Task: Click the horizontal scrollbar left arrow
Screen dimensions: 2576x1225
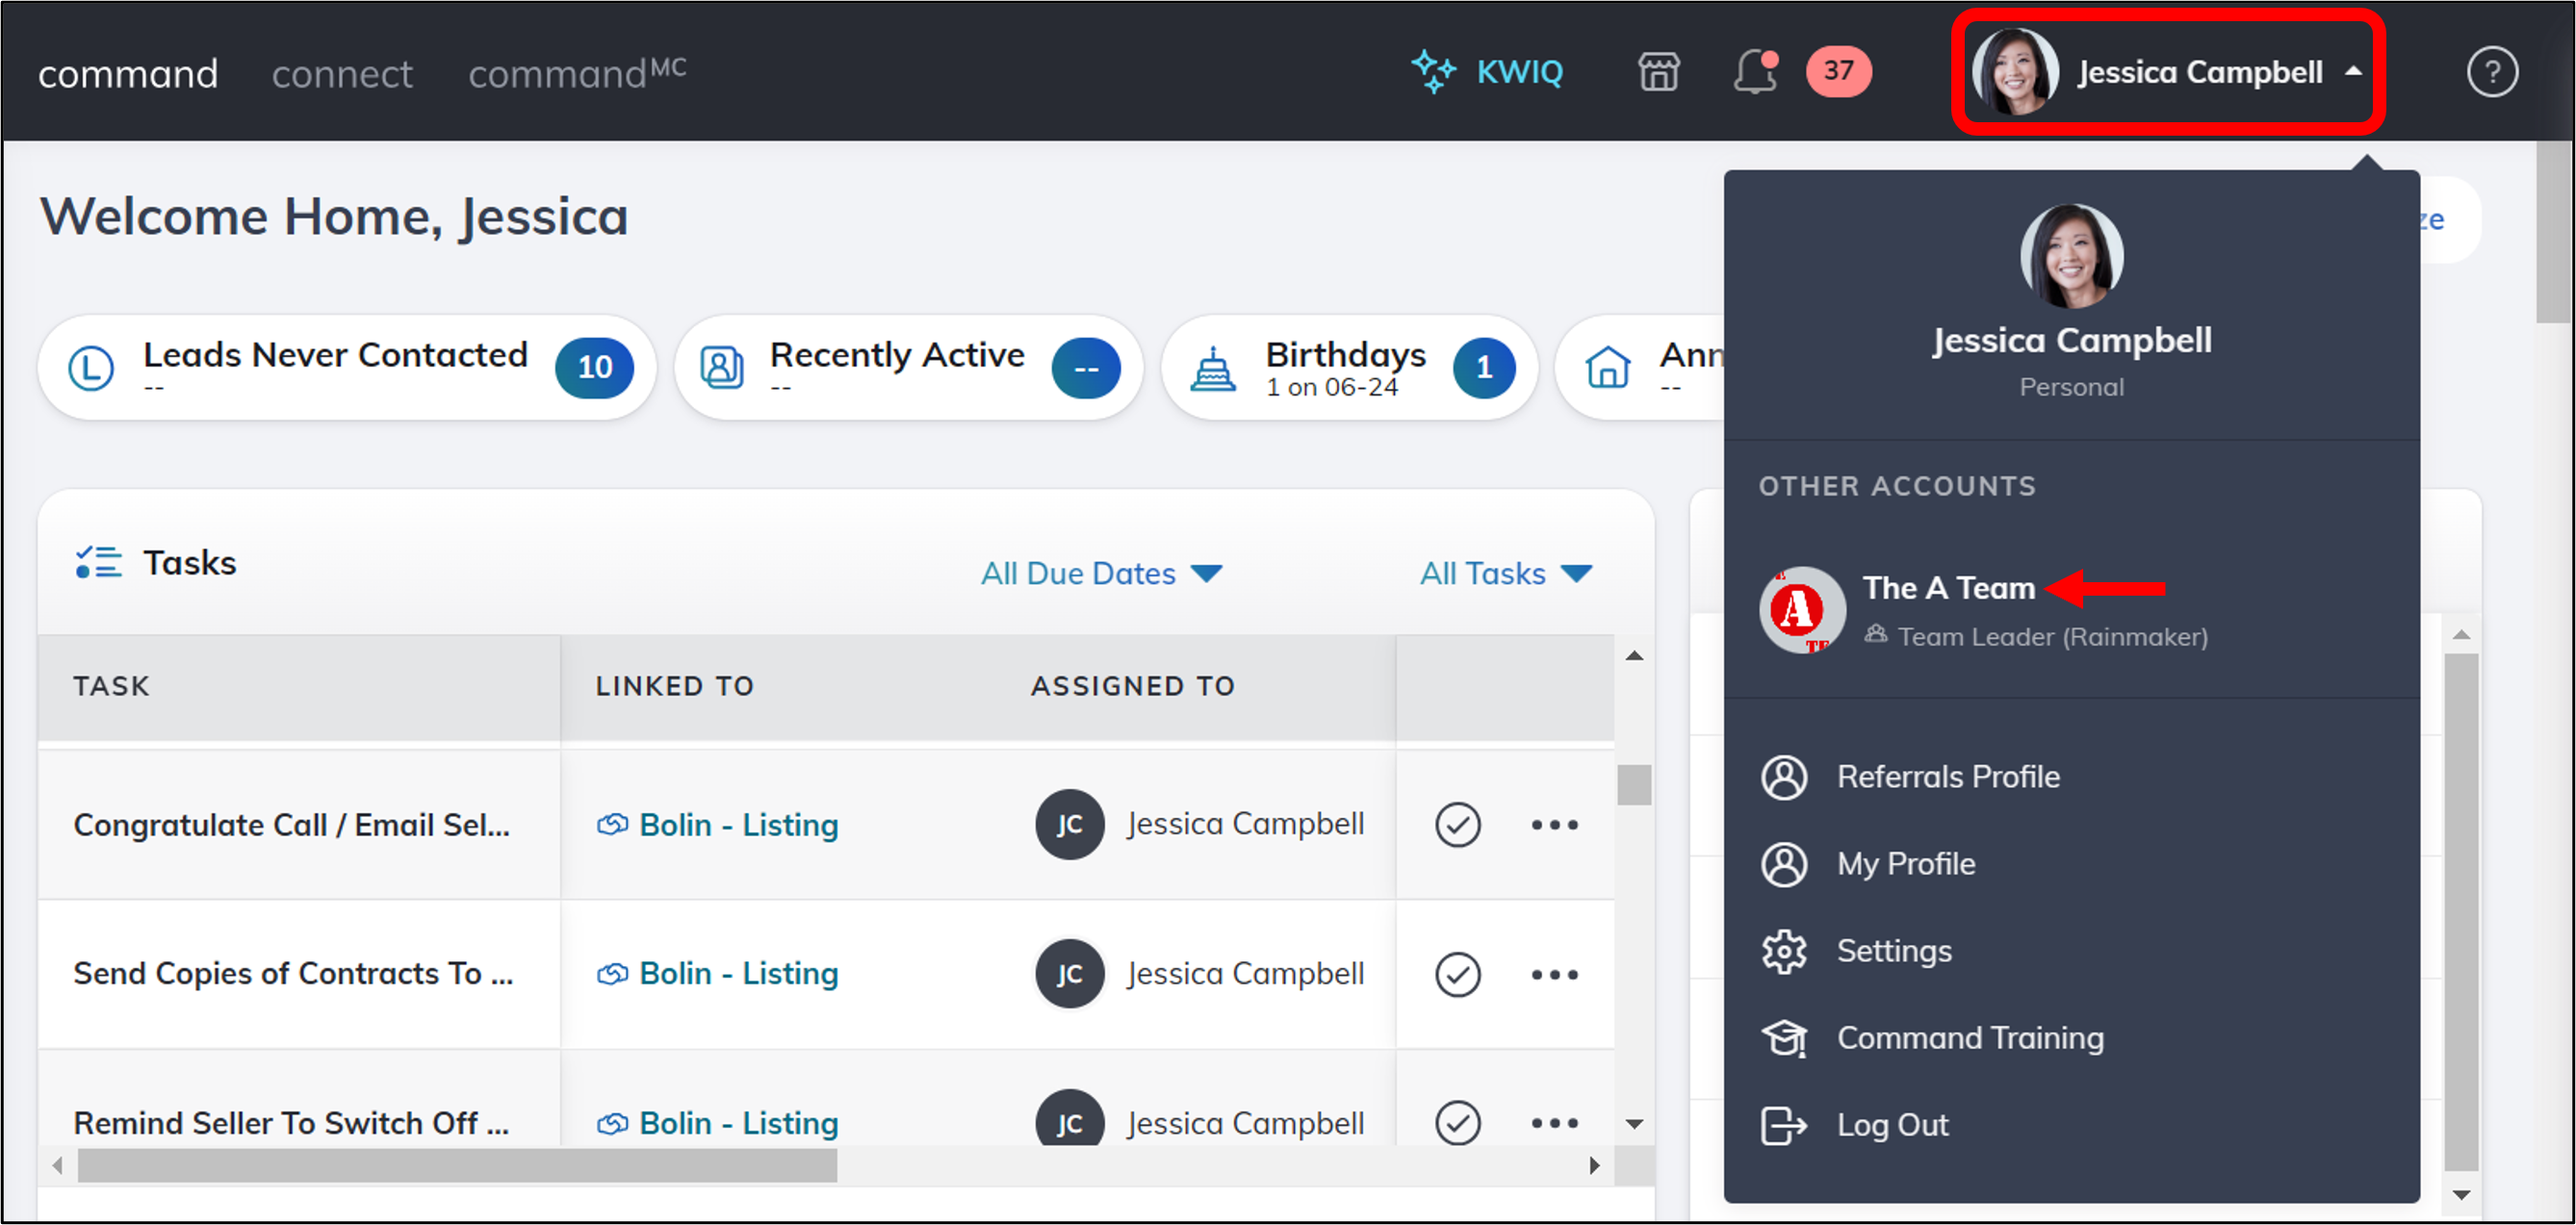Action: (x=58, y=1165)
